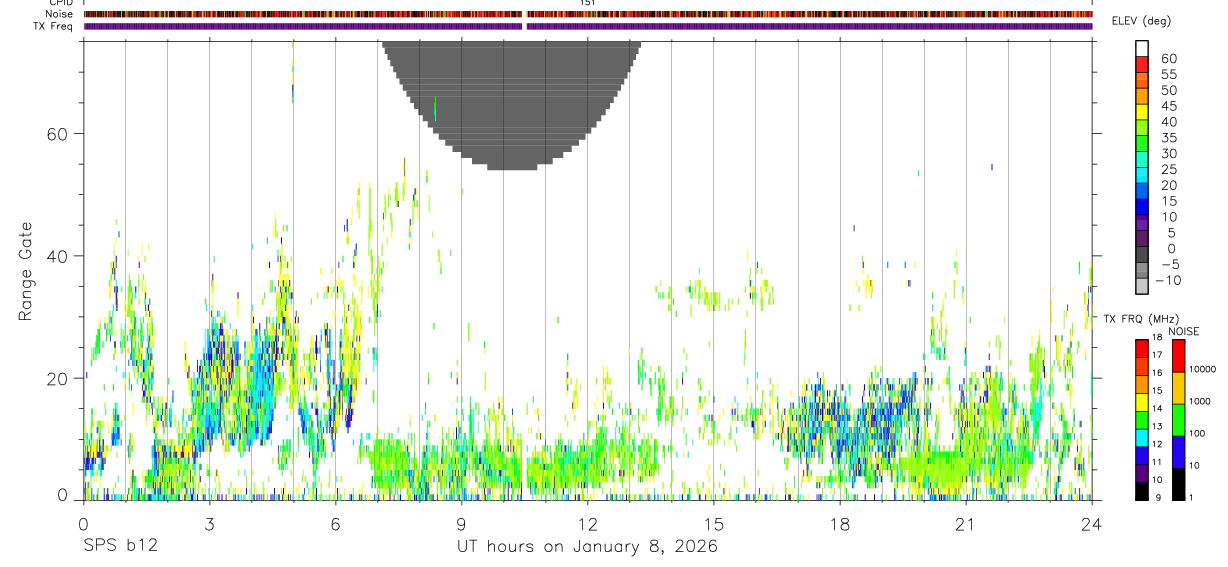Click the 17 label on the TX FRQ scale

[1159, 355]
